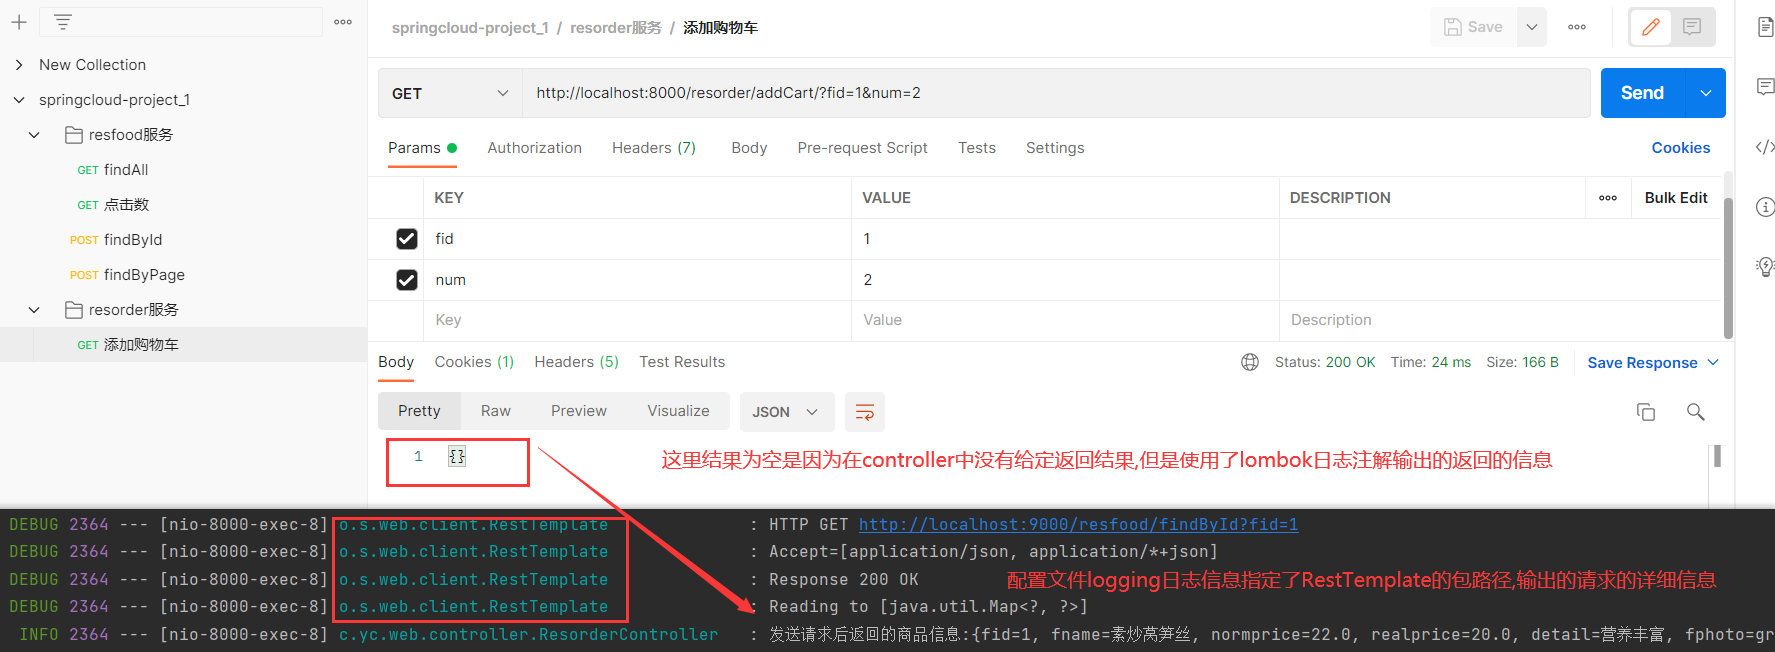Uncheck the num parameter checkbox

[x=407, y=280]
